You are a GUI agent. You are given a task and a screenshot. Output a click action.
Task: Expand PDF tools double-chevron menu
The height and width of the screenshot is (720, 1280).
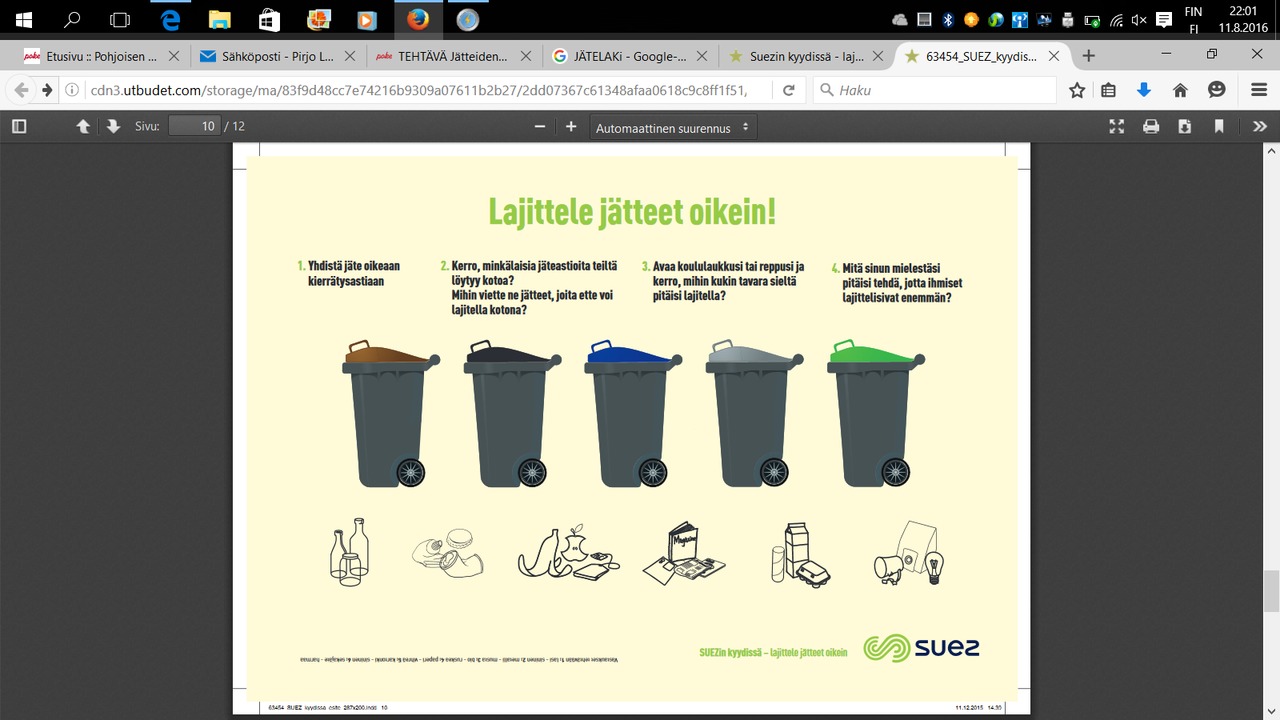1260,127
